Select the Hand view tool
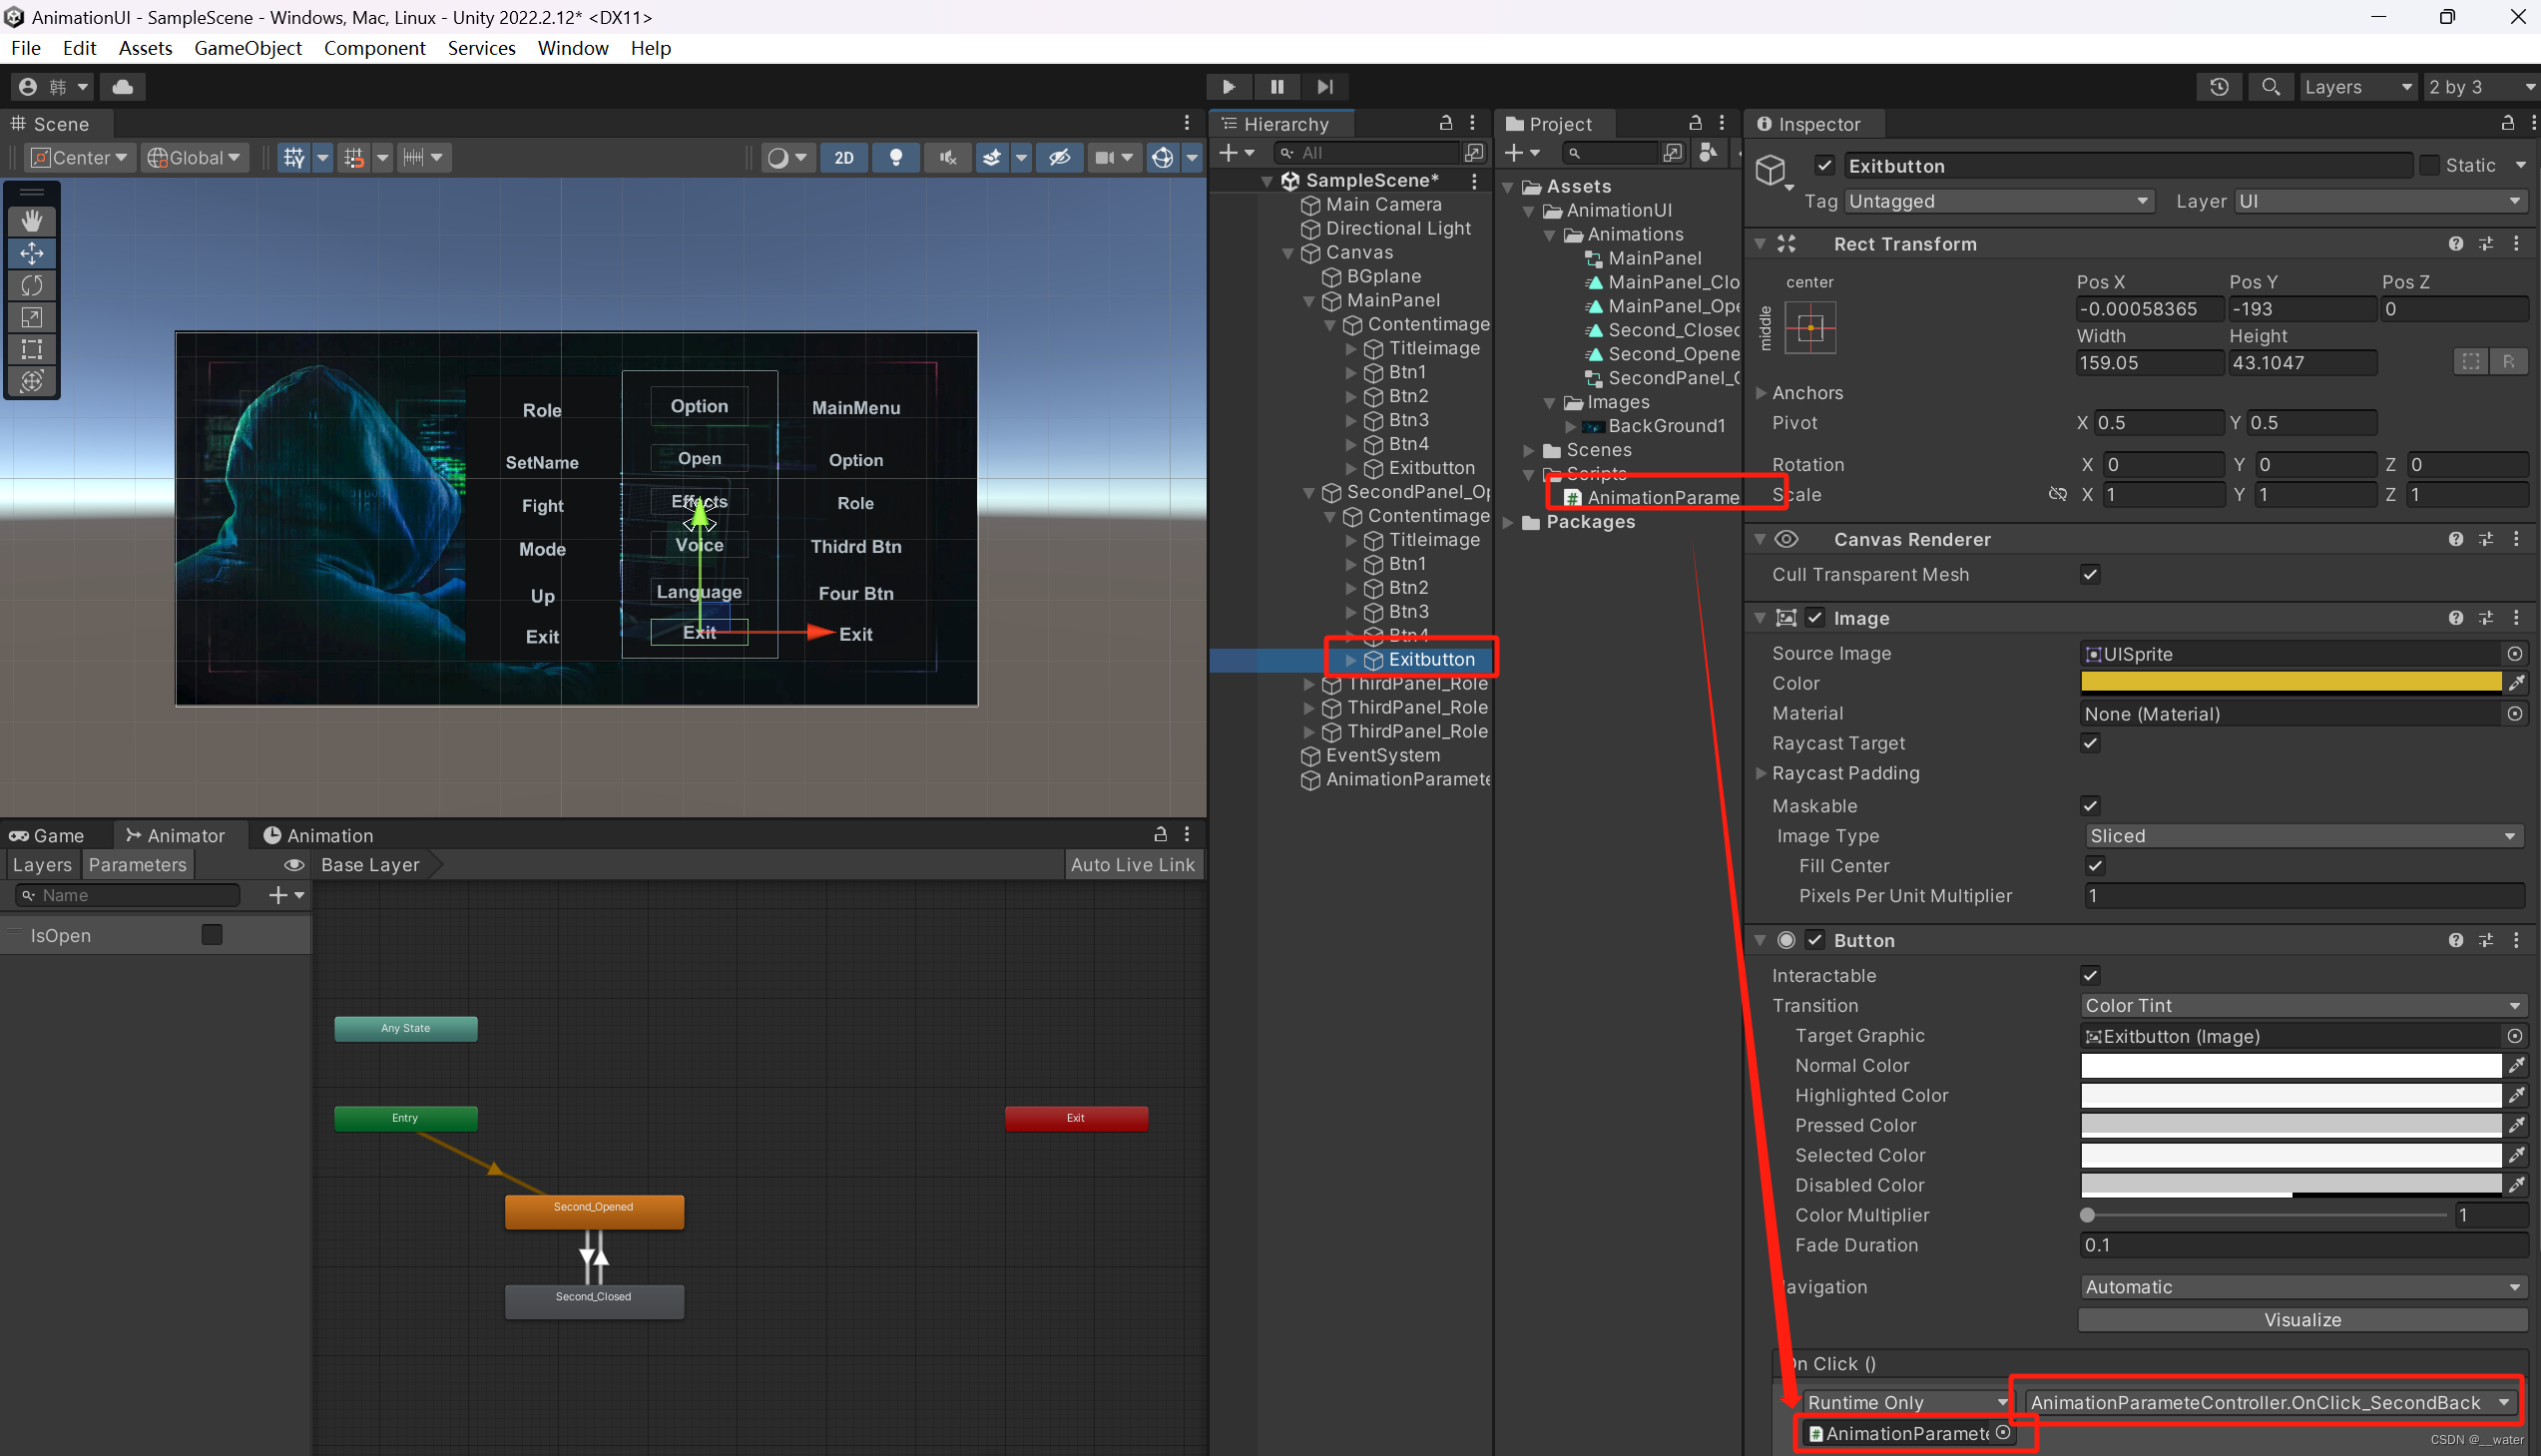The width and height of the screenshot is (2541, 1456). point(32,221)
